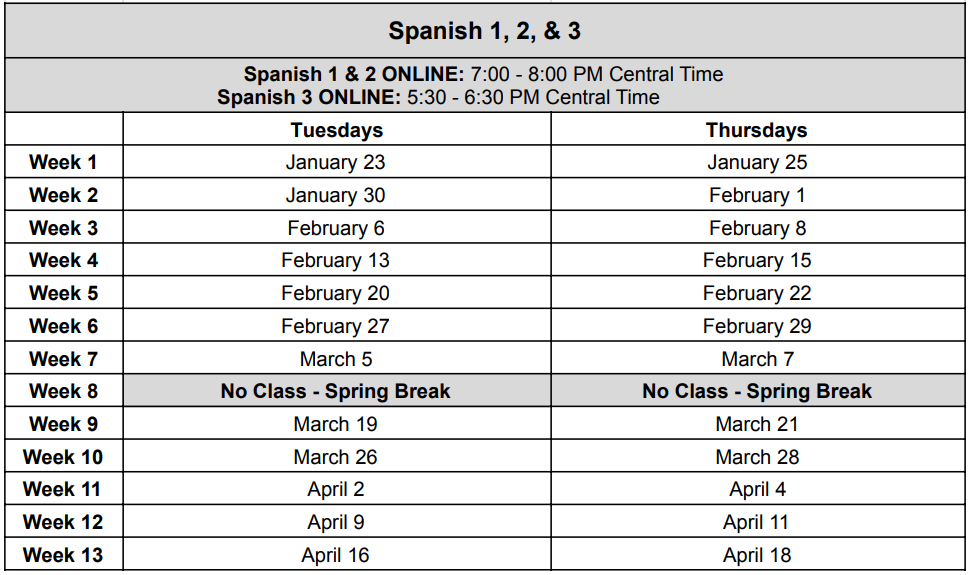This screenshot has height=575, width=970.
Task: Select the April 11 cell
Action: (756, 522)
